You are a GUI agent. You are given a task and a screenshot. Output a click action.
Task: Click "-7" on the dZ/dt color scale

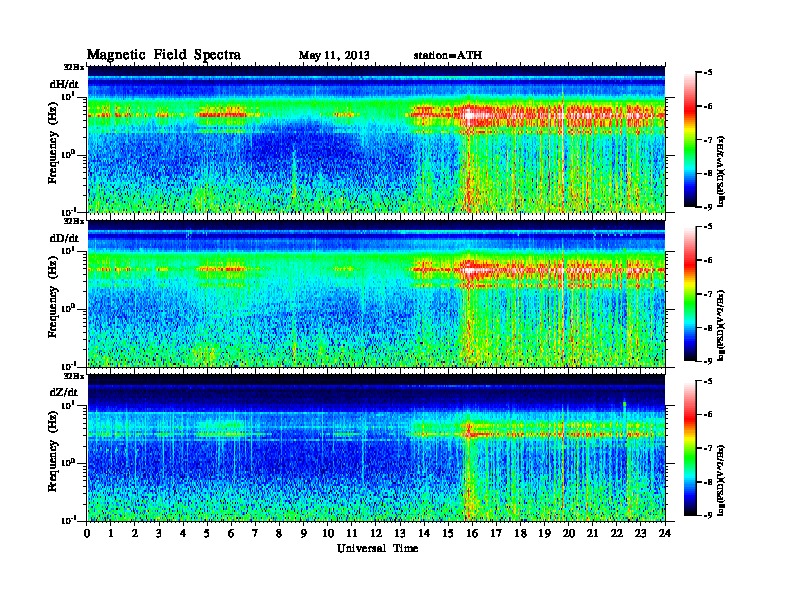707,448
